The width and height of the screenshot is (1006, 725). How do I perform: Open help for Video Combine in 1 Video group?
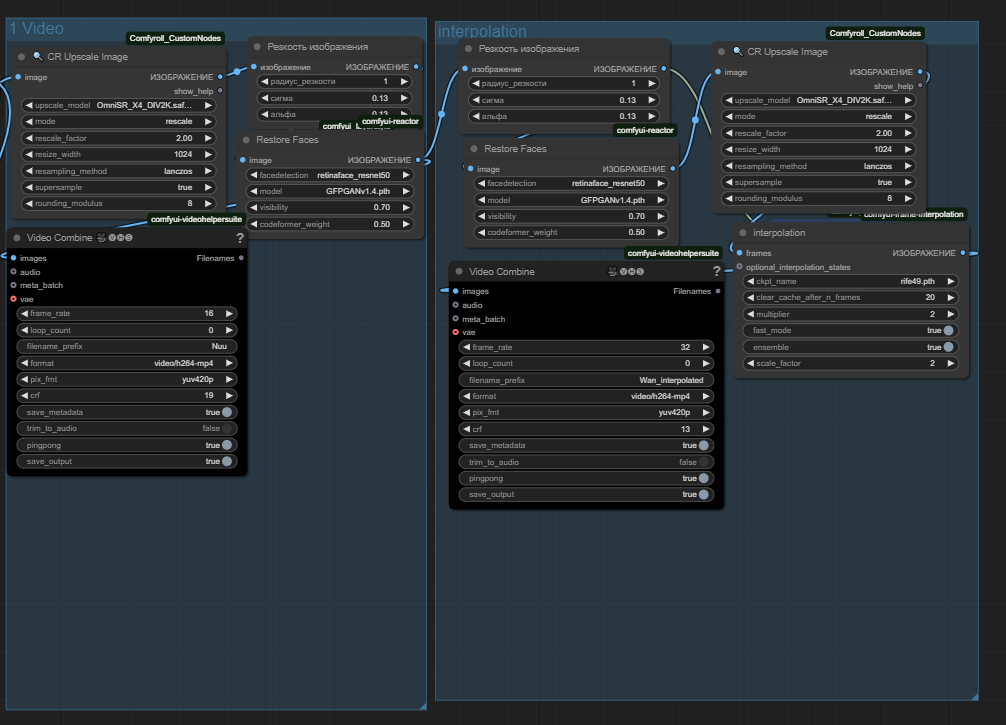click(x=240, y=238)
